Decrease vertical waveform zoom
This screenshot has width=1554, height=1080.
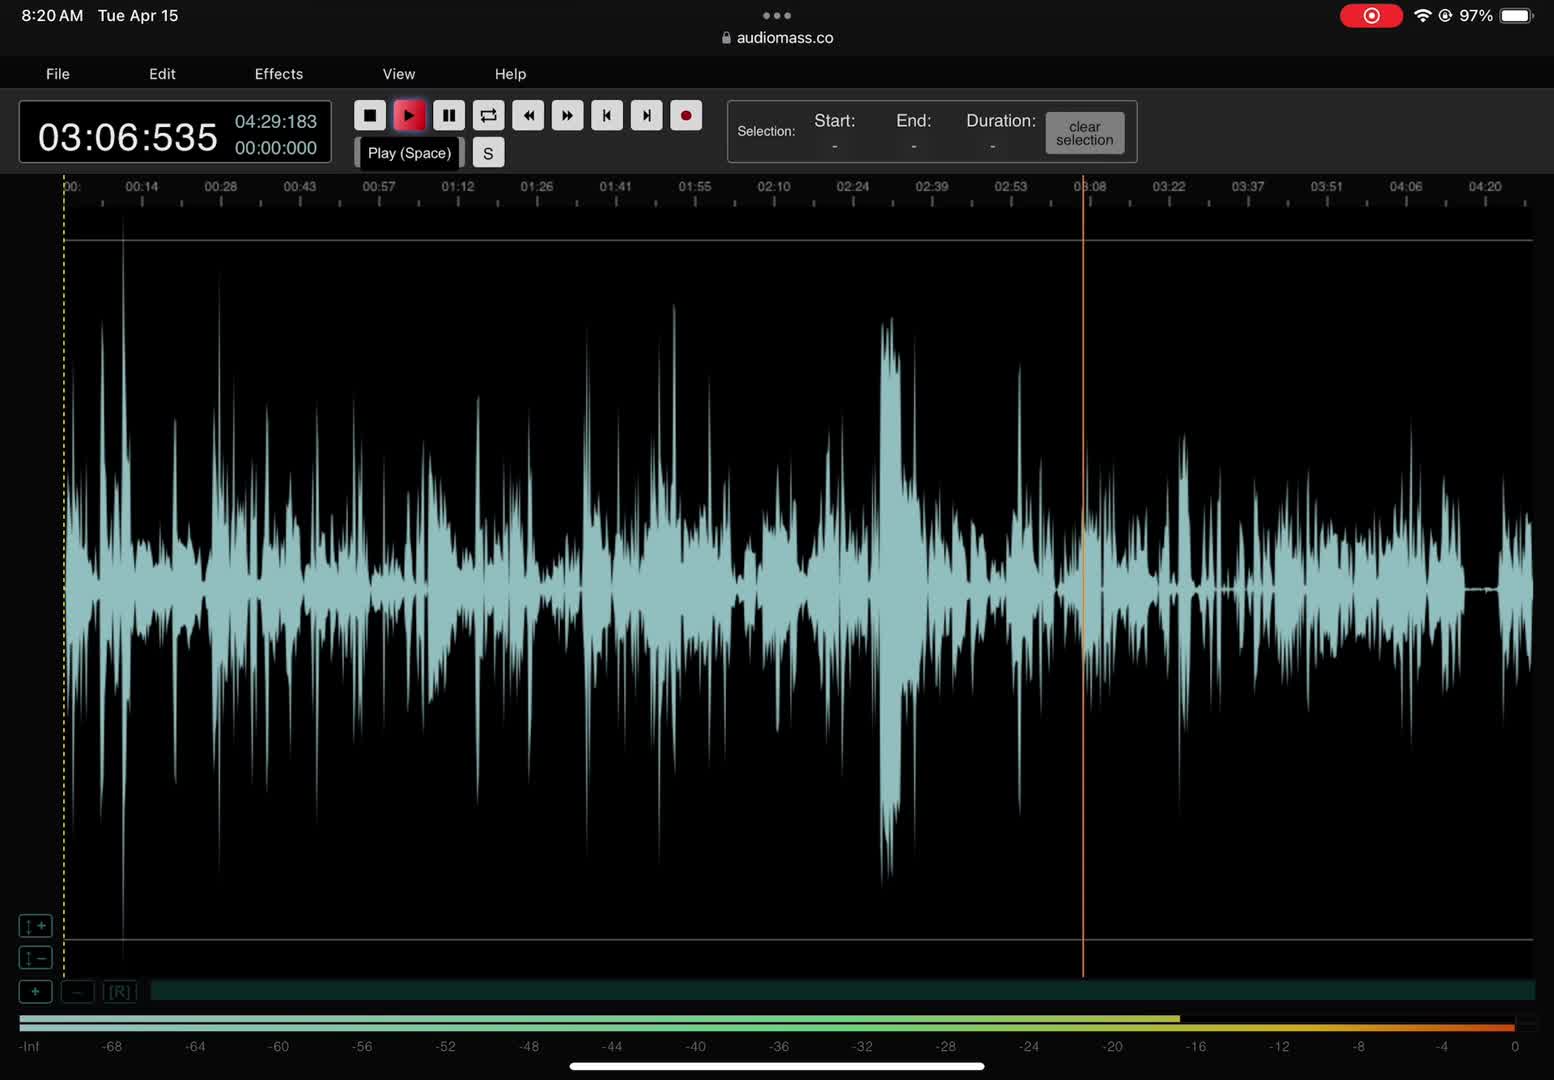pos(35,958)
